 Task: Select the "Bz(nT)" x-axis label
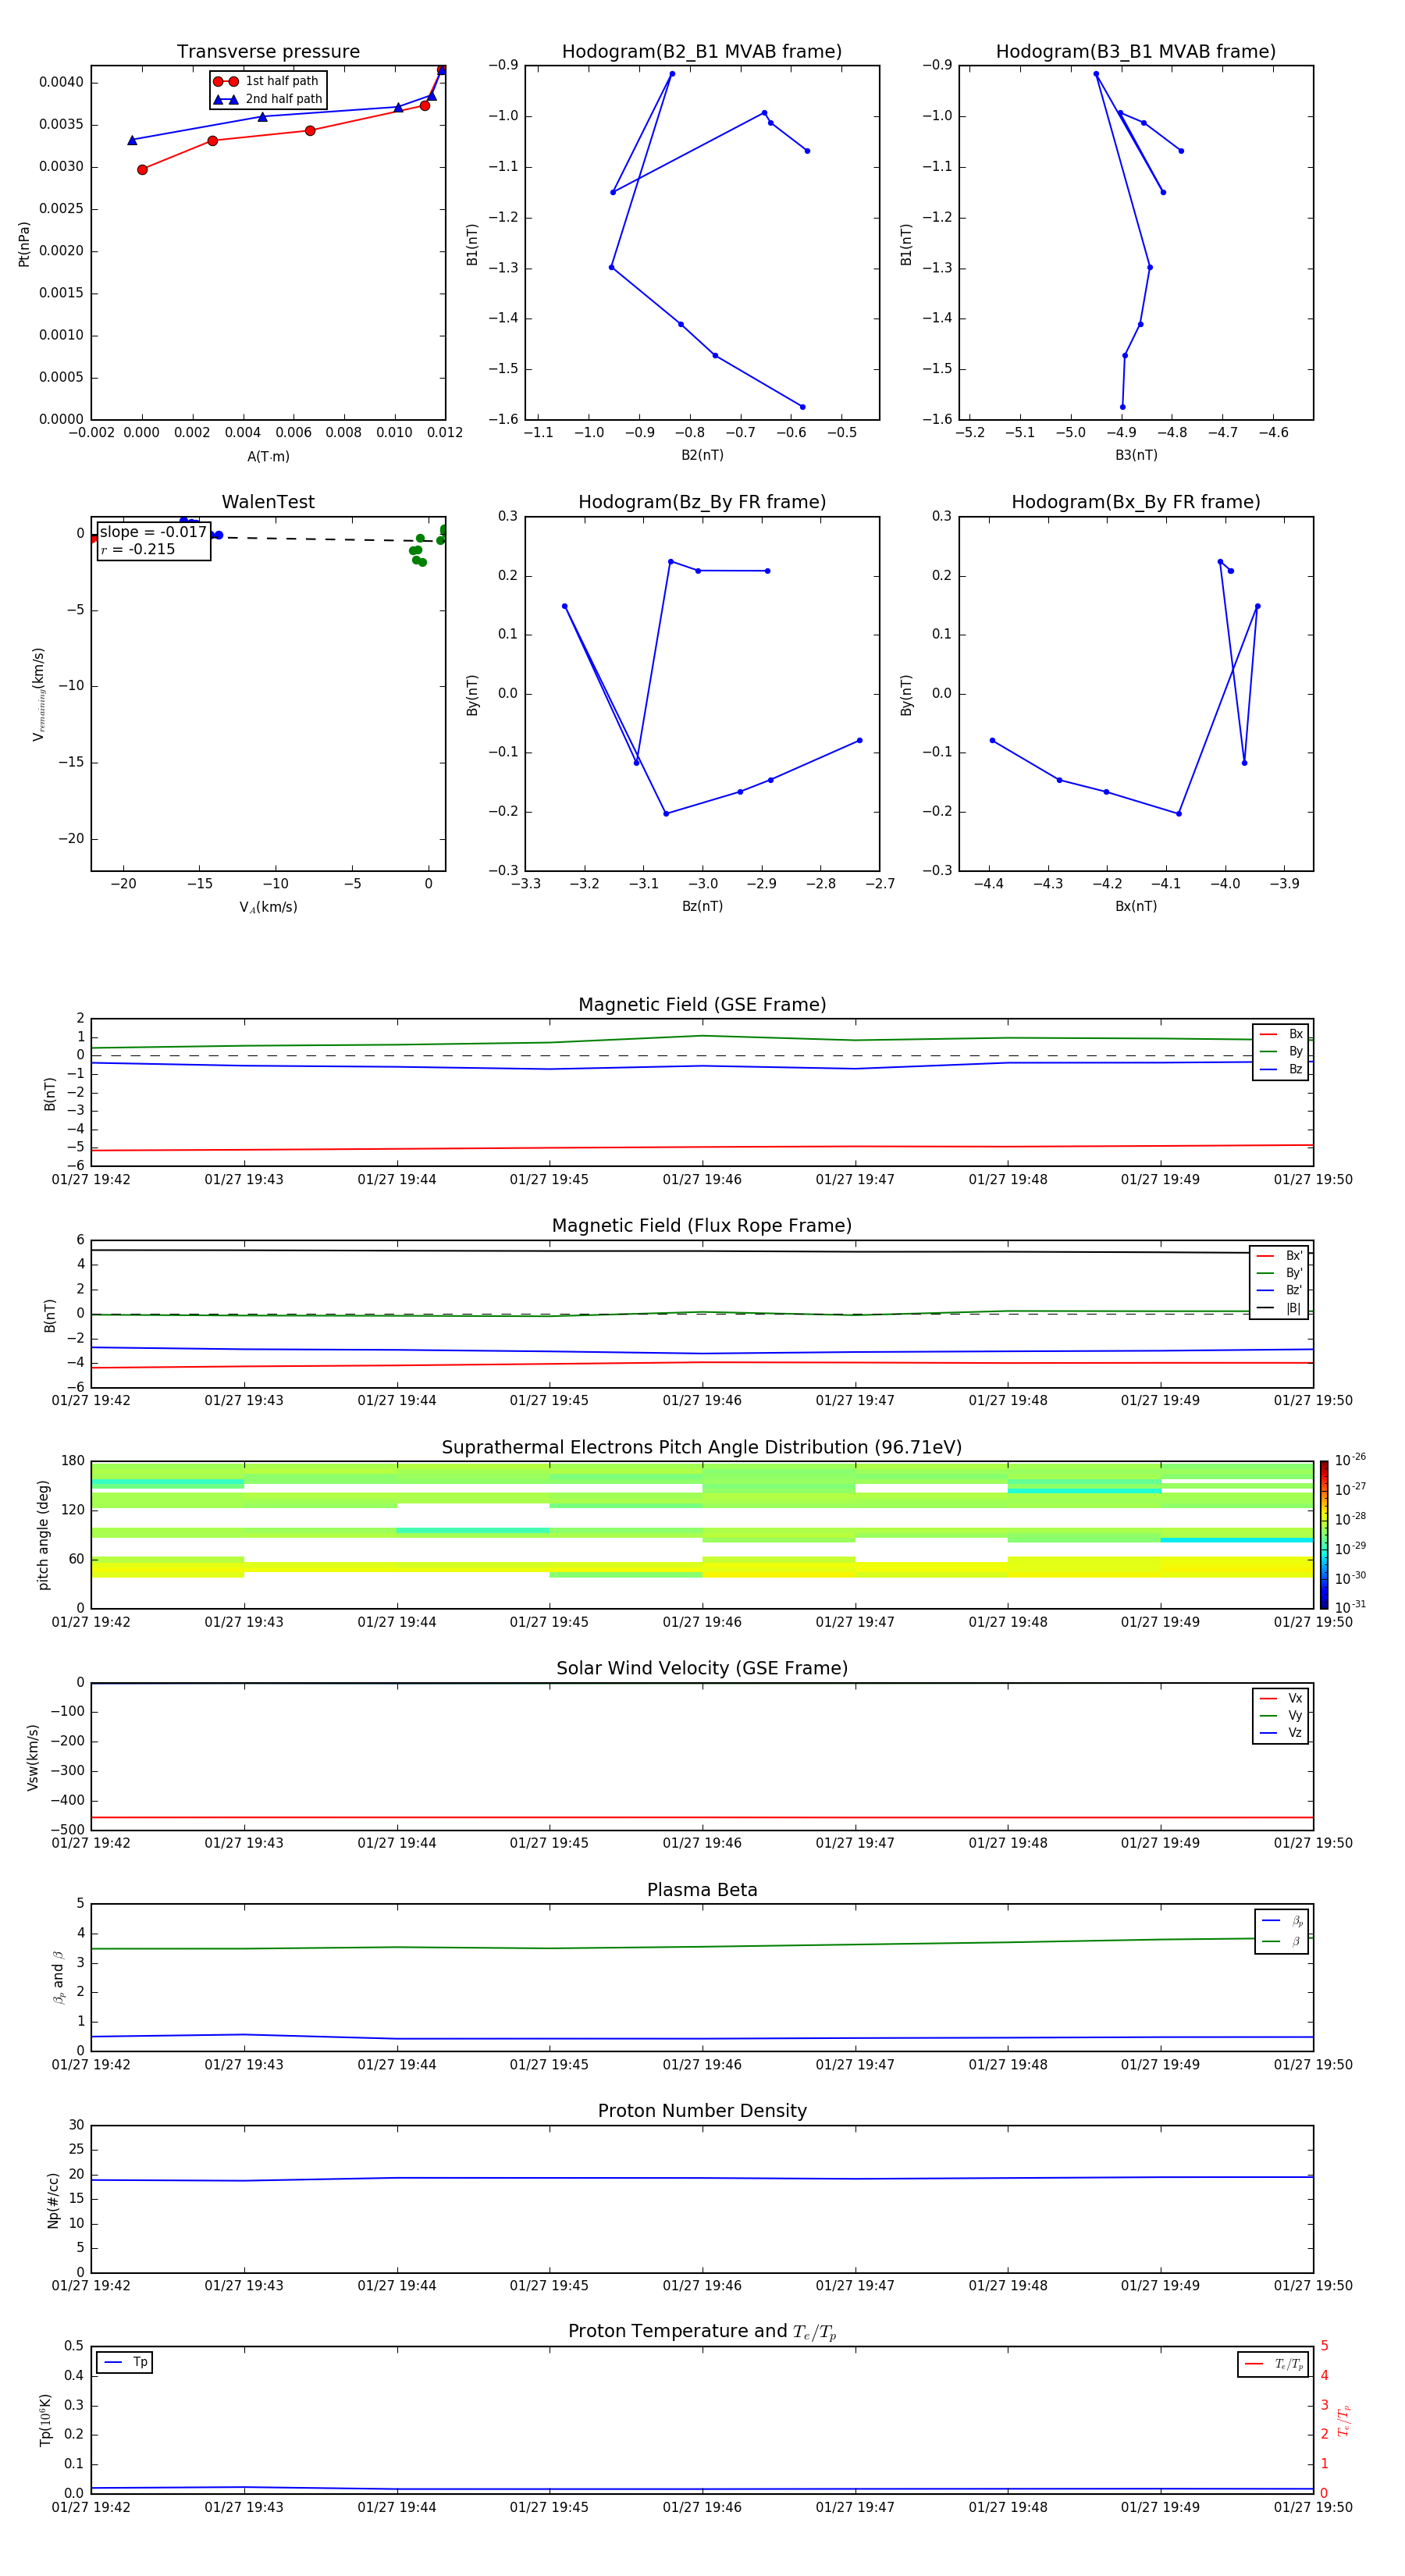coord(702,906)
